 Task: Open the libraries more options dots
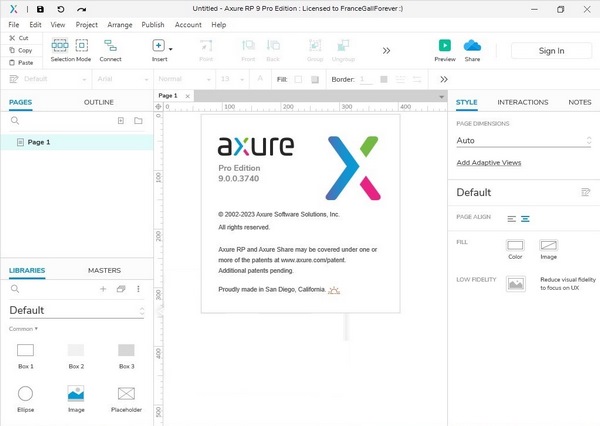tap(138, 289)
